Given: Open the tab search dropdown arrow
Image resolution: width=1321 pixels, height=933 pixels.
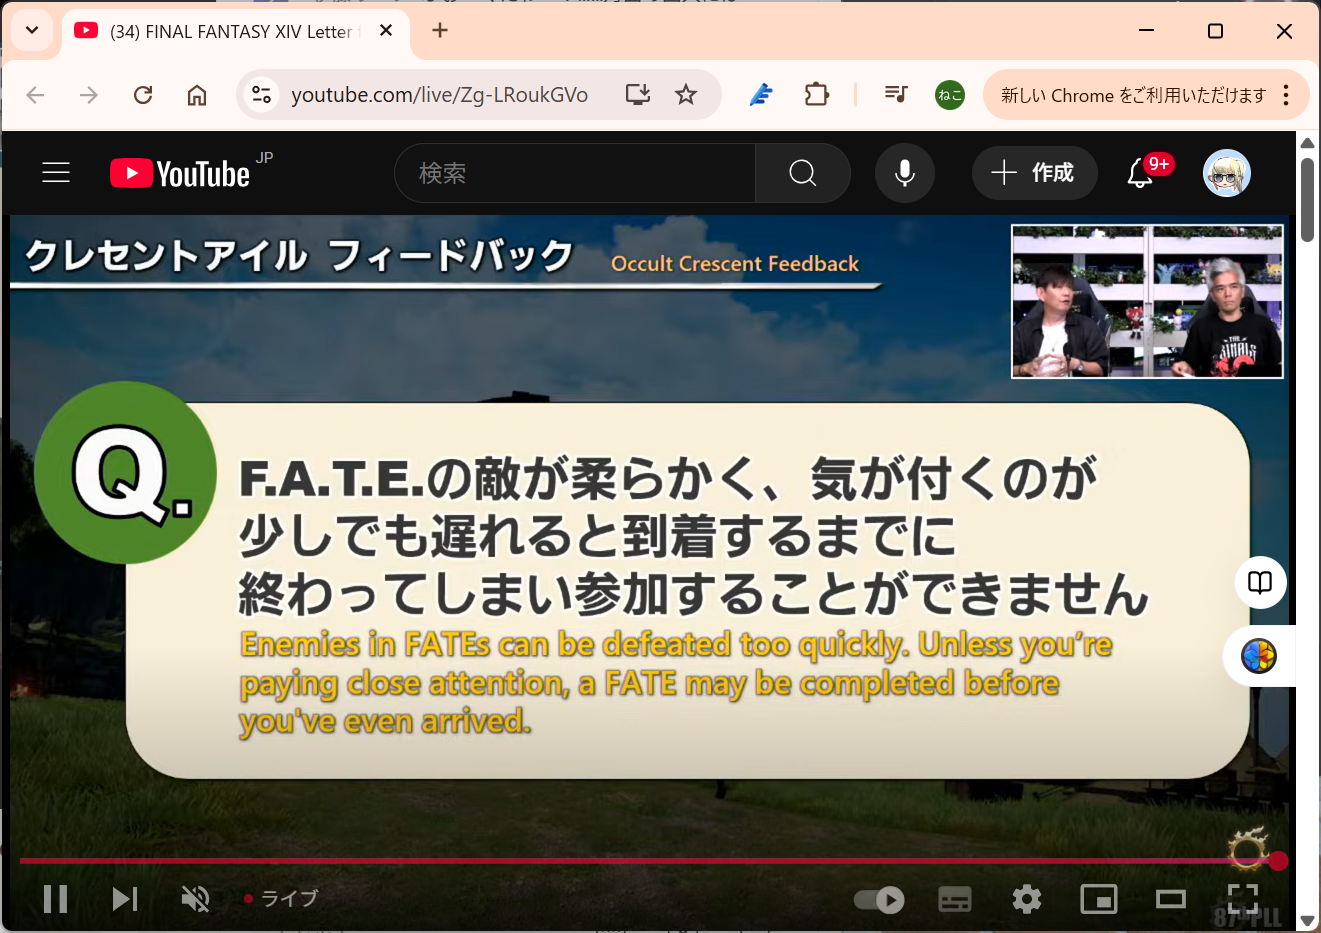Looking at the screenshot, I should tap(32, 30).
